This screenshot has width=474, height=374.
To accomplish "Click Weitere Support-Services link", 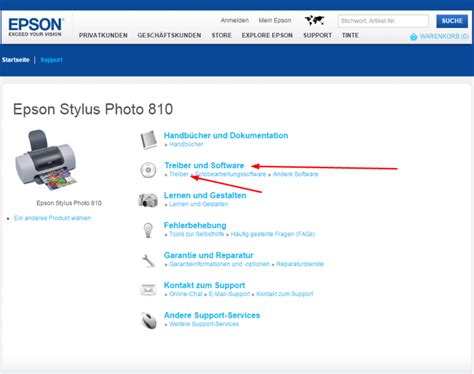I will pos(204,324).
